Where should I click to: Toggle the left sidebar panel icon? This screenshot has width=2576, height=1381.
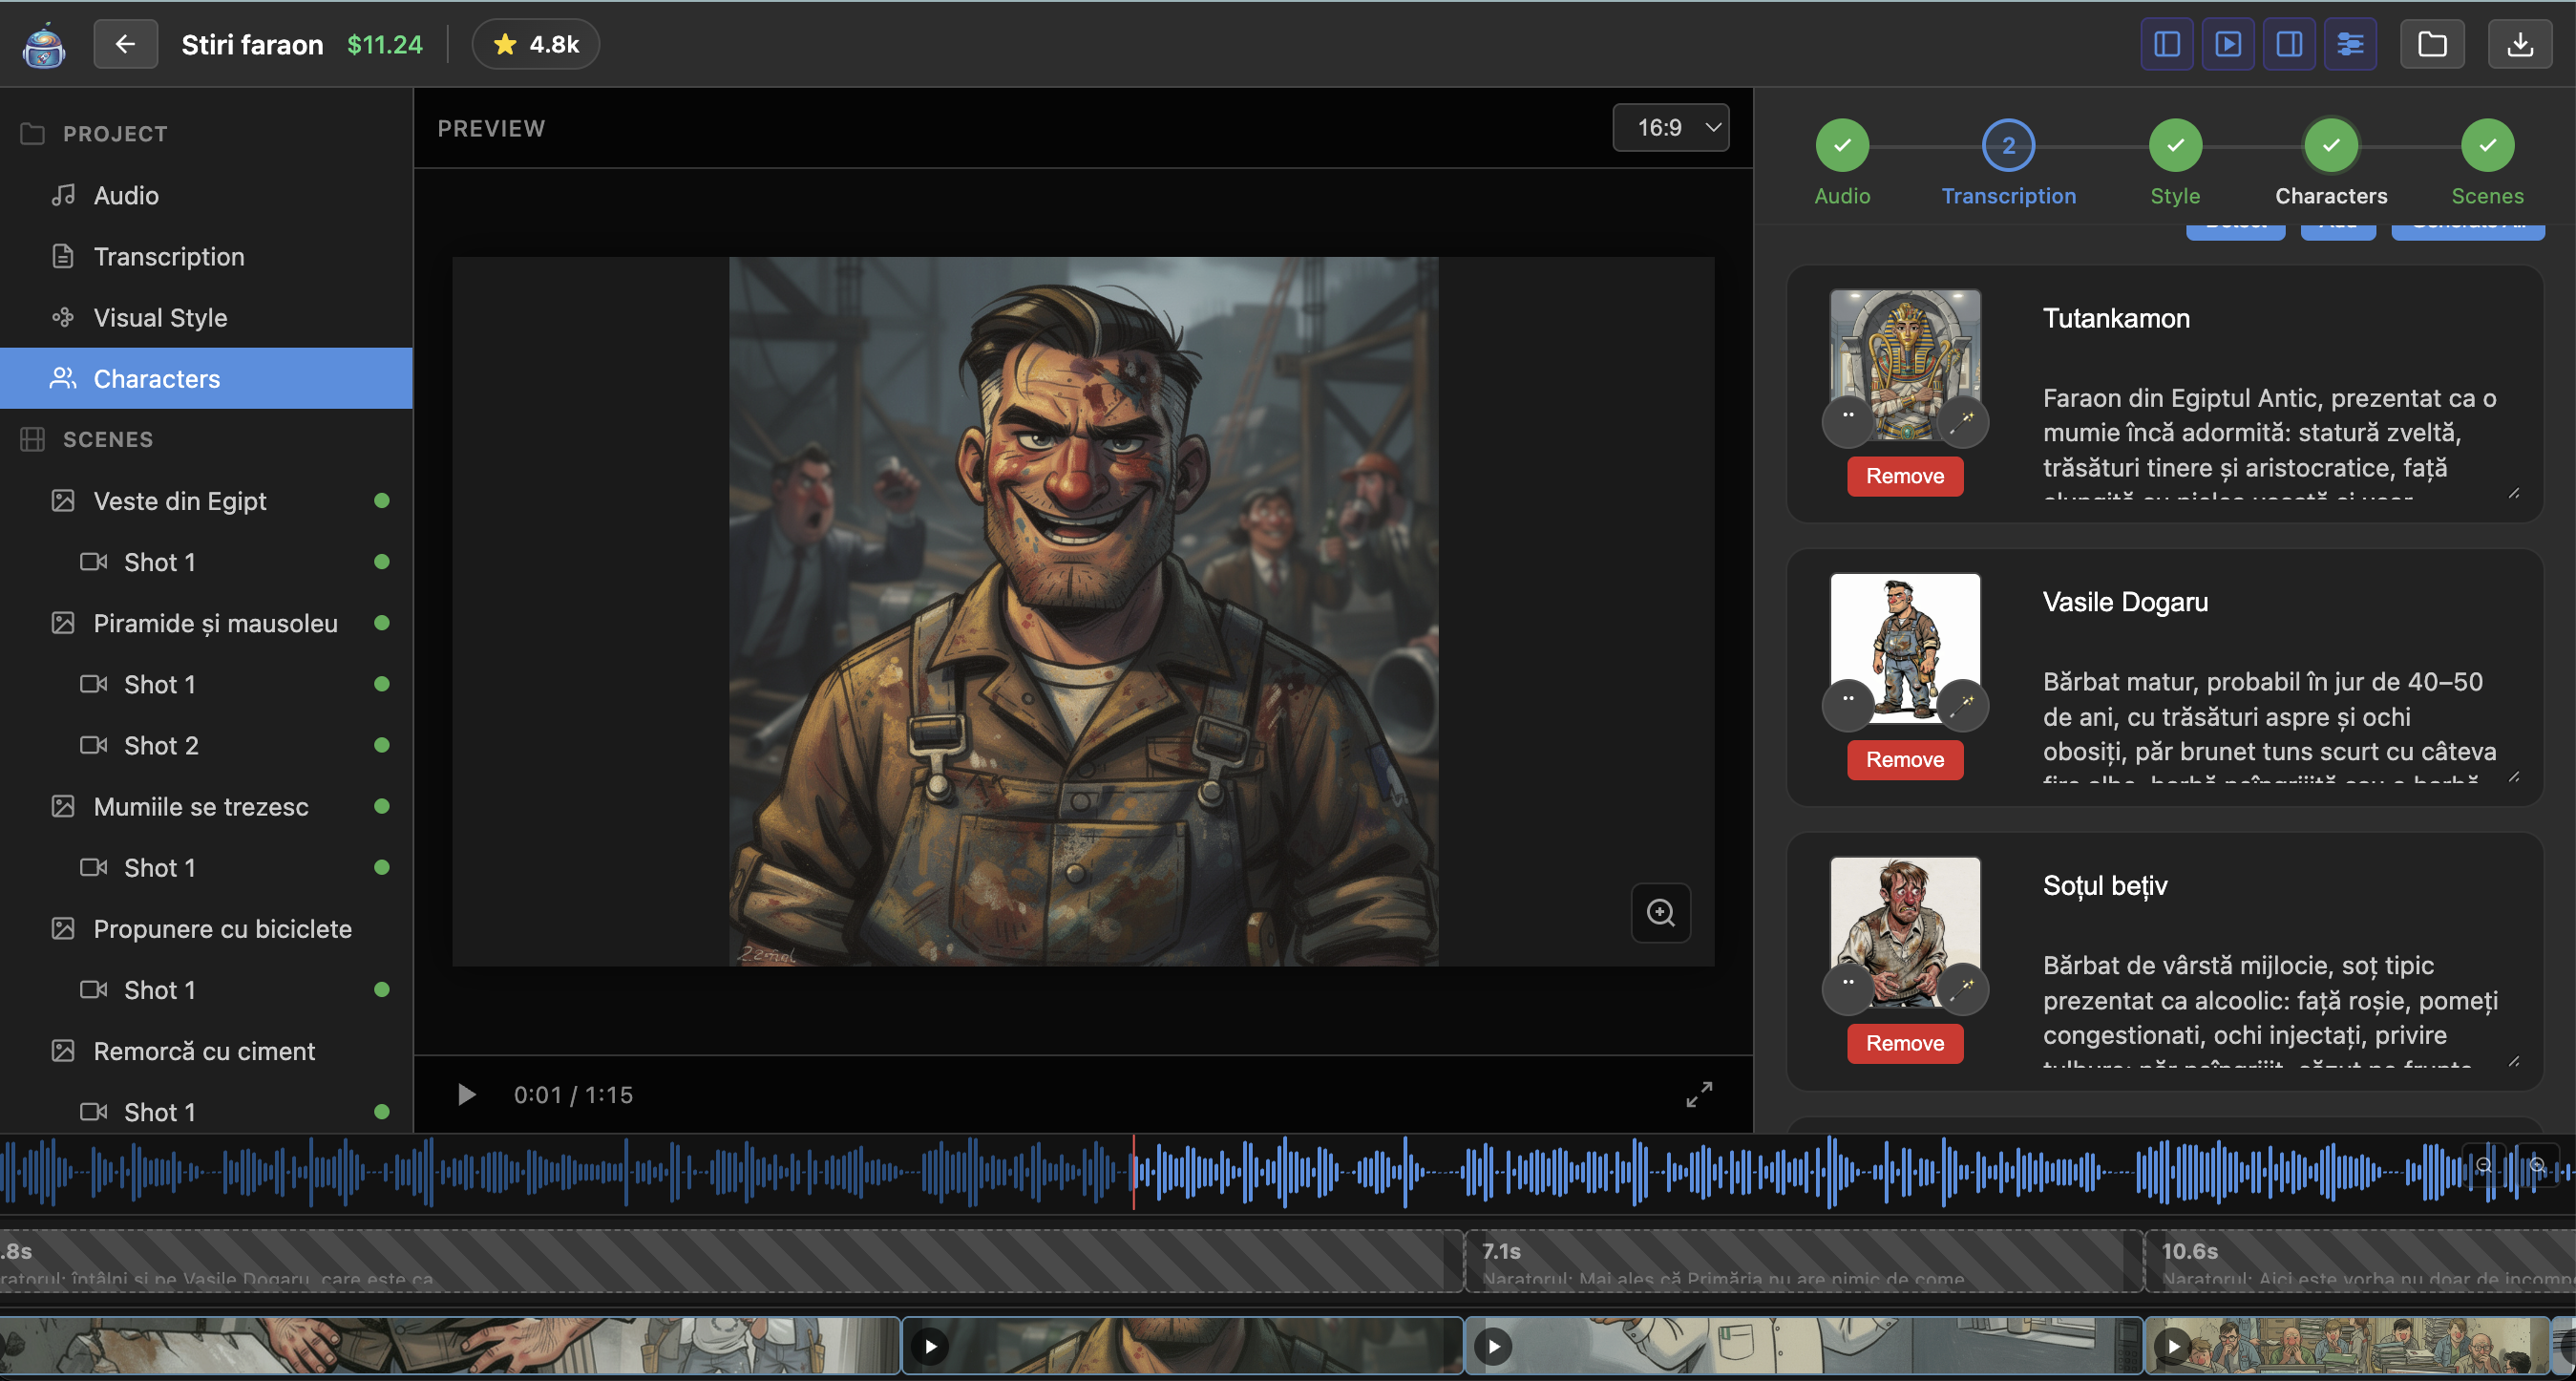(2166, 44)
